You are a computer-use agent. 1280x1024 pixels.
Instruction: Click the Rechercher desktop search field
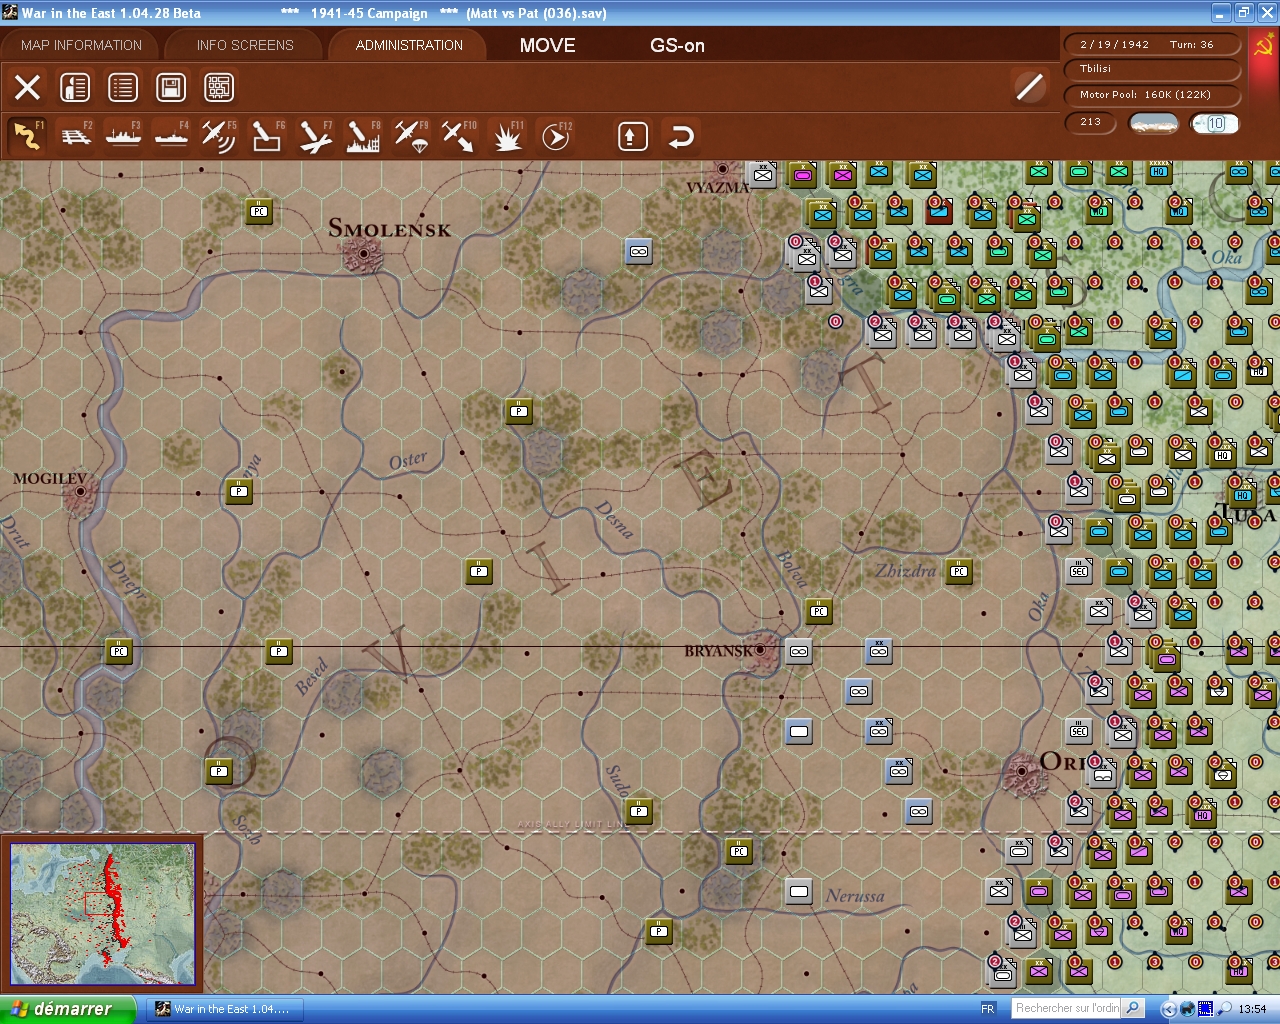point(1067,1008)
